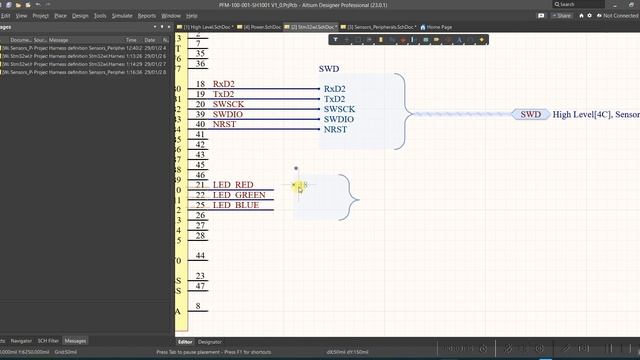The image size is (640, 360).
Task: Open the Project menu
Action: [40, 16]
